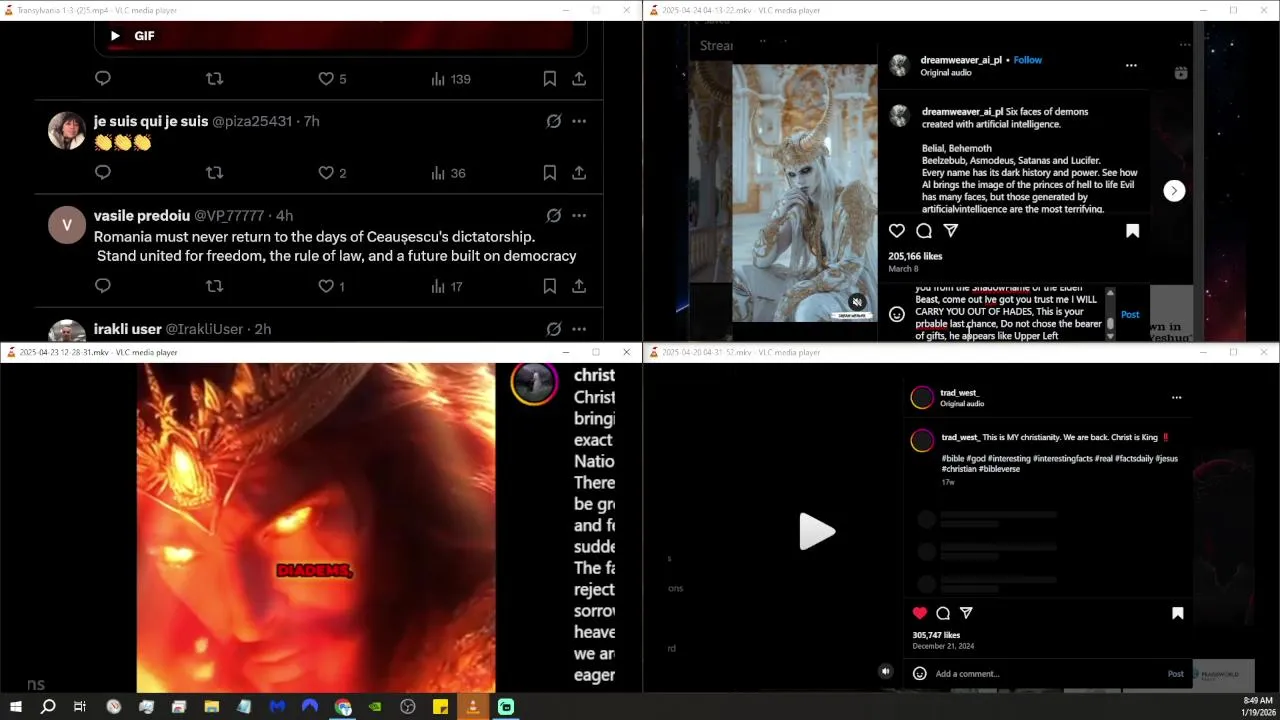
Task: Share vasile predoiu's tweet
Action: (x=579, y=286)
